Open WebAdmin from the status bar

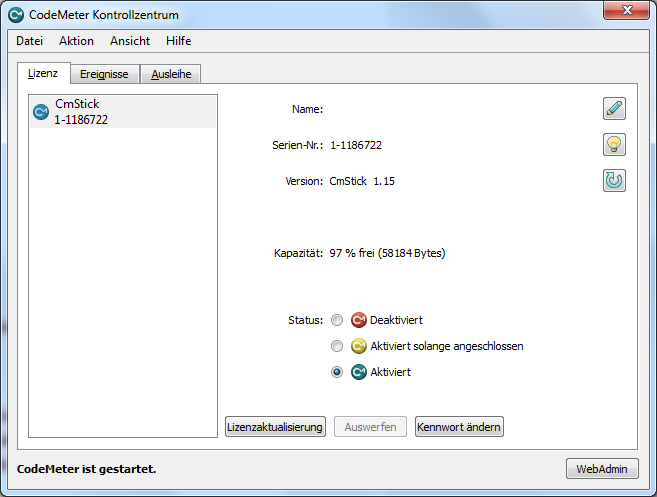point(602,469)
